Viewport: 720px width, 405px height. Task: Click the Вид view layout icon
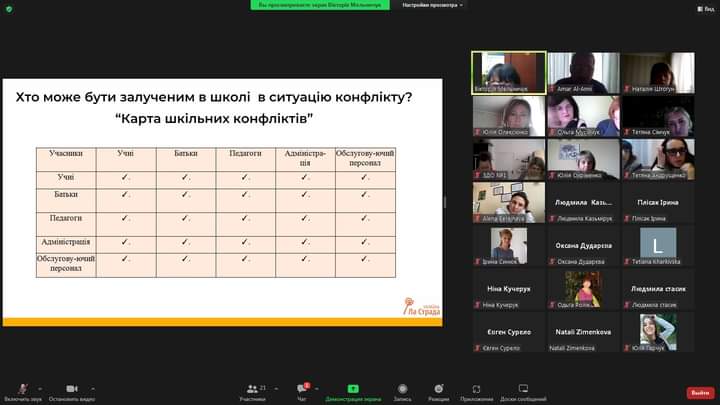tap(706, 8)
